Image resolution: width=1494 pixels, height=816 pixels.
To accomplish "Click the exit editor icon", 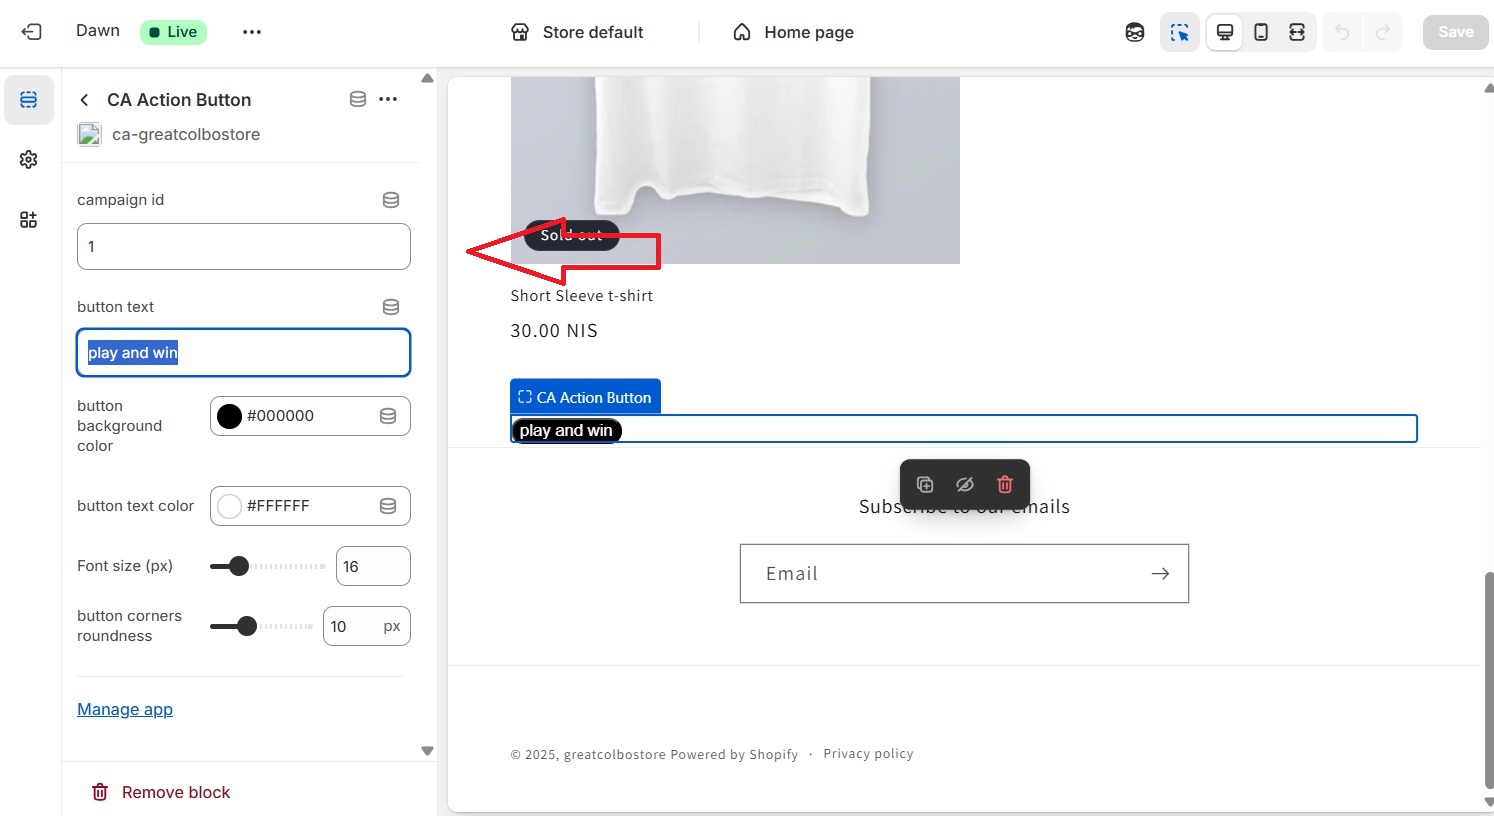I will pyautogui.click(x=32, y=32).
